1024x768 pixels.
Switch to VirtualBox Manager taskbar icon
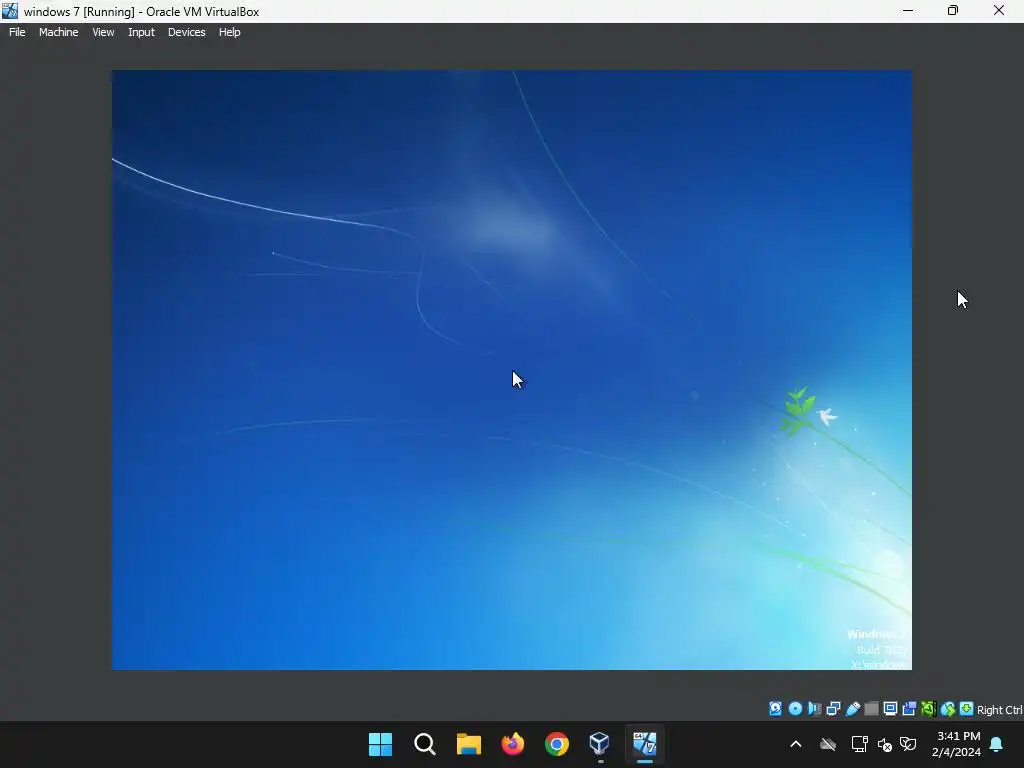point(600,744)
